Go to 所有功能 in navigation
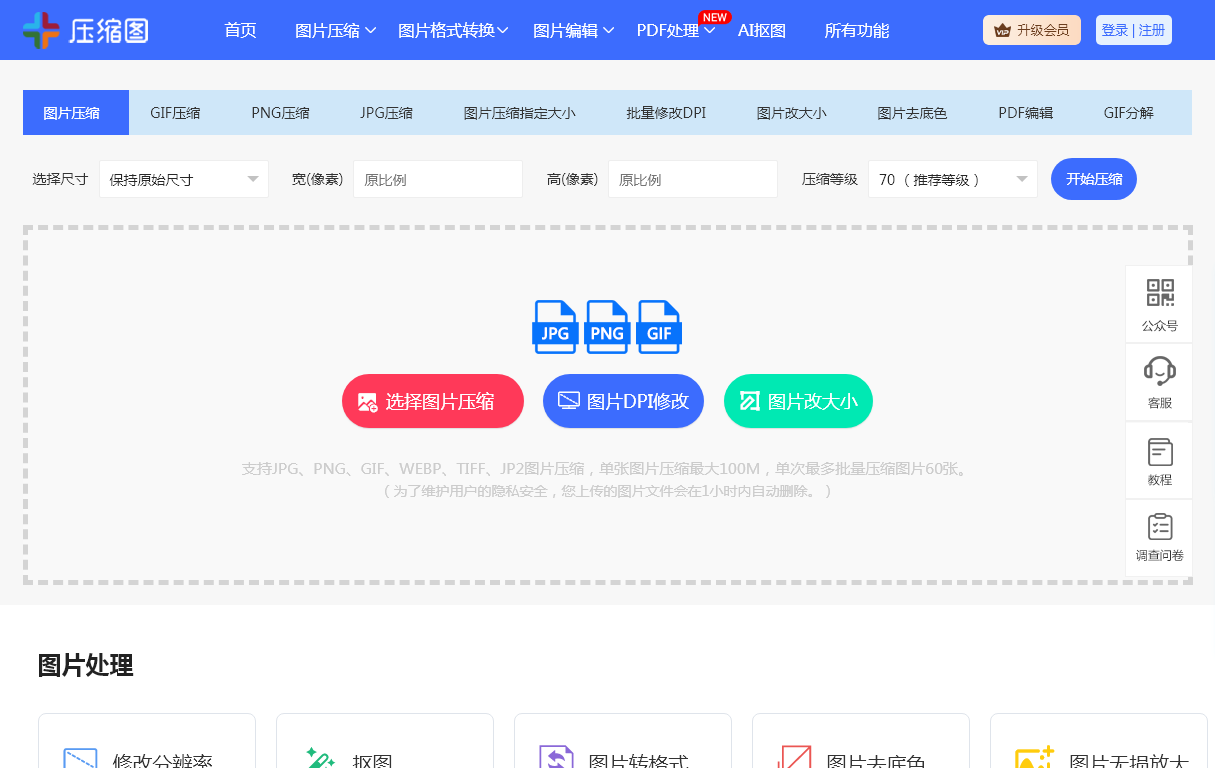1215x768 pixels. (x=856, y=31)
